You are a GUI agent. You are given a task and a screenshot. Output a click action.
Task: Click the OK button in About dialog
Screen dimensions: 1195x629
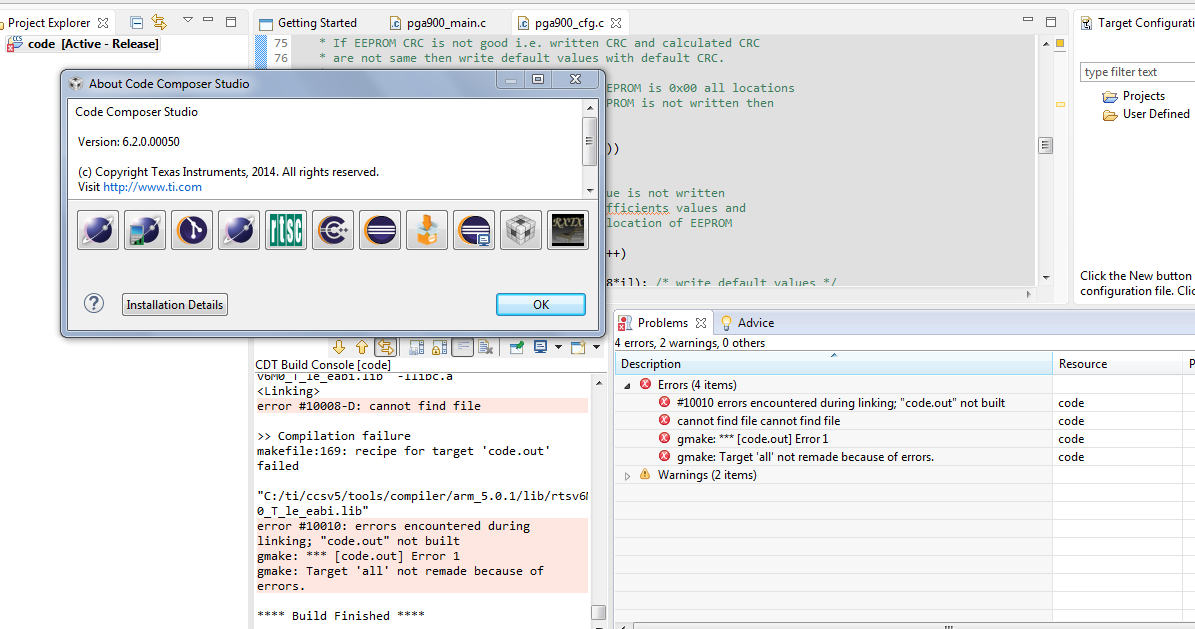click(x=541, y=304)
